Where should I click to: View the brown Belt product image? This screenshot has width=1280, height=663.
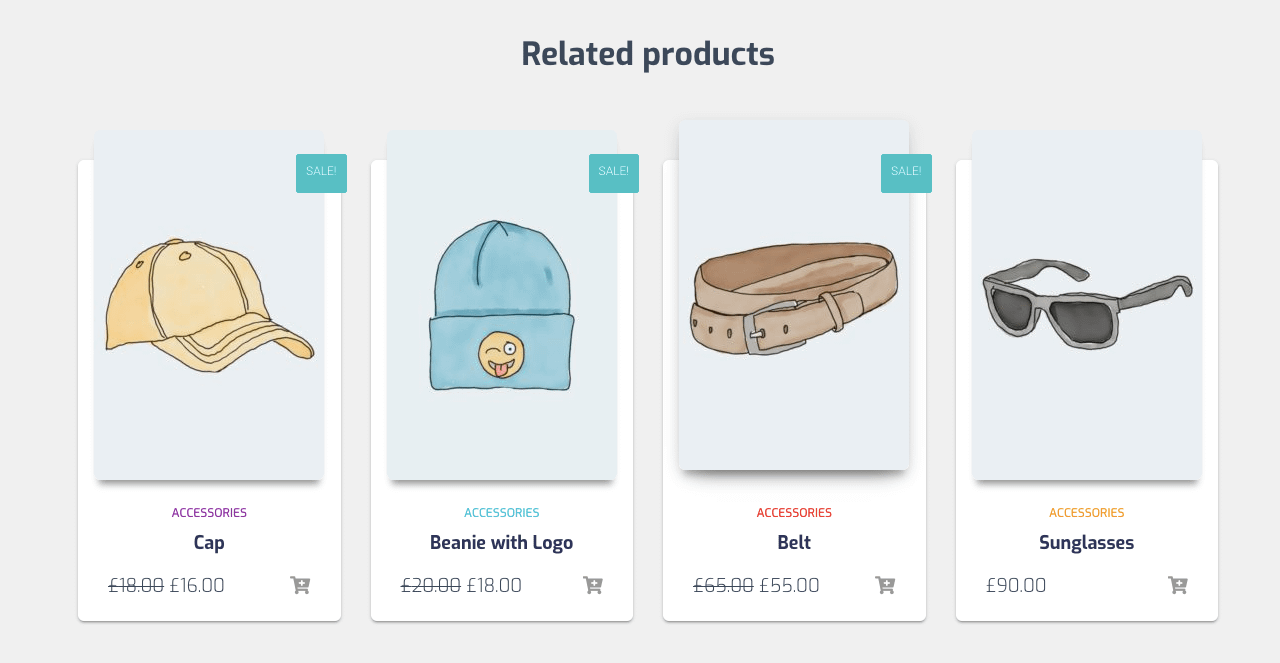click(794, 296)
